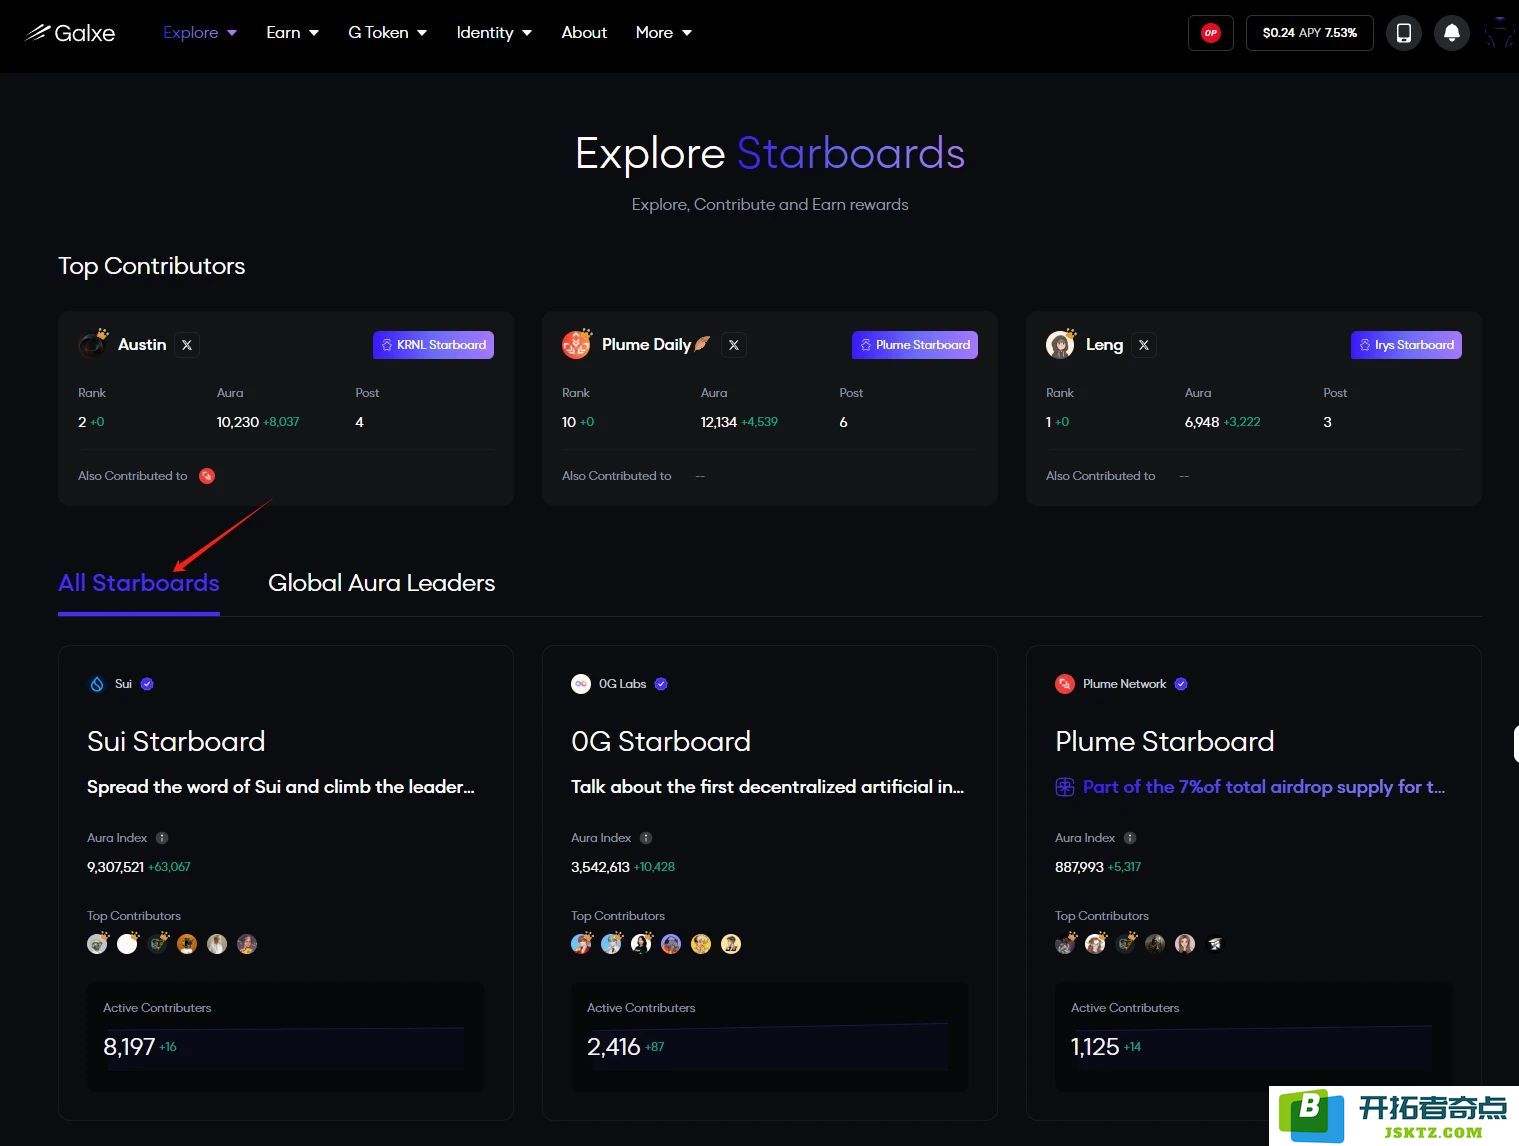This screenshot has width=1519, height=1146.
Task: Open Leng's X profile icon
Action: pyautogui.click(x=1144, y=345)
